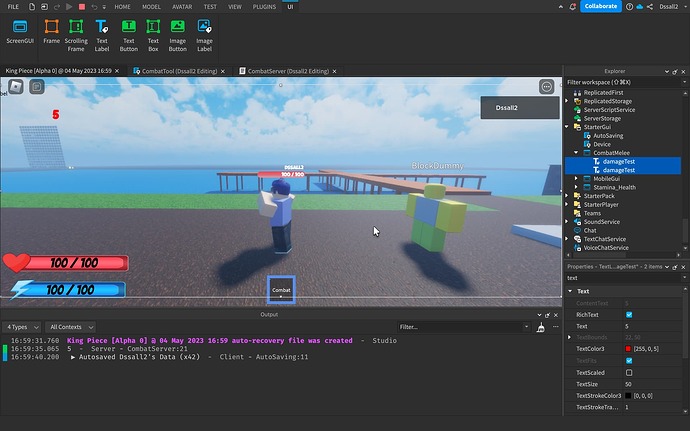Insert an Image Button
Image resolution: width=690 pixels, height=431 pixels.
click(x=177, y=36)
